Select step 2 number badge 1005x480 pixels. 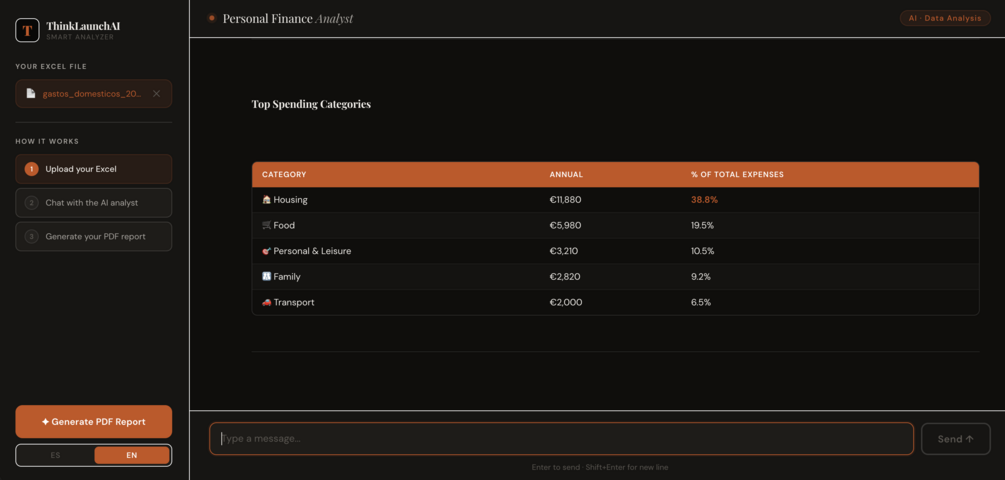pyautogui.click(x=31, y=203)
